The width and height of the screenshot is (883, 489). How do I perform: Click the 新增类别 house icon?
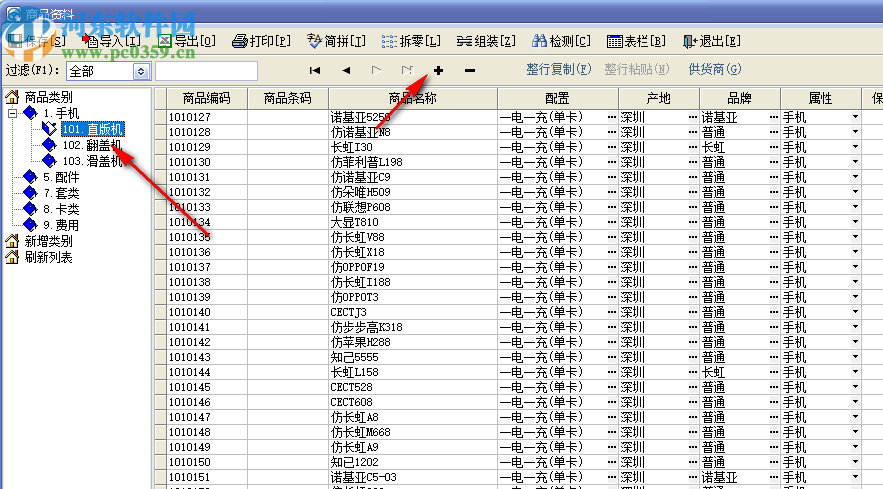12,242
